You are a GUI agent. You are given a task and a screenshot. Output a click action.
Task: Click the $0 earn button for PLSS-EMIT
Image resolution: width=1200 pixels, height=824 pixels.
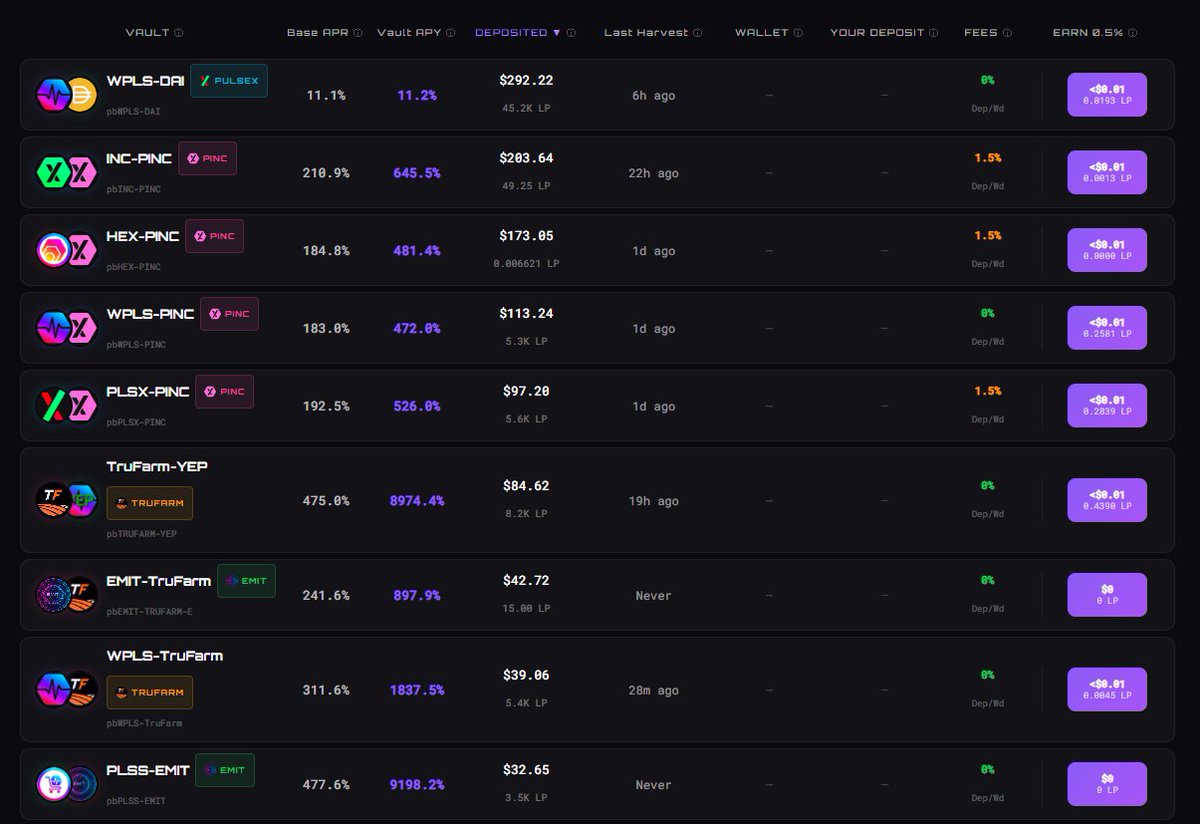(x=1107, y=784)
